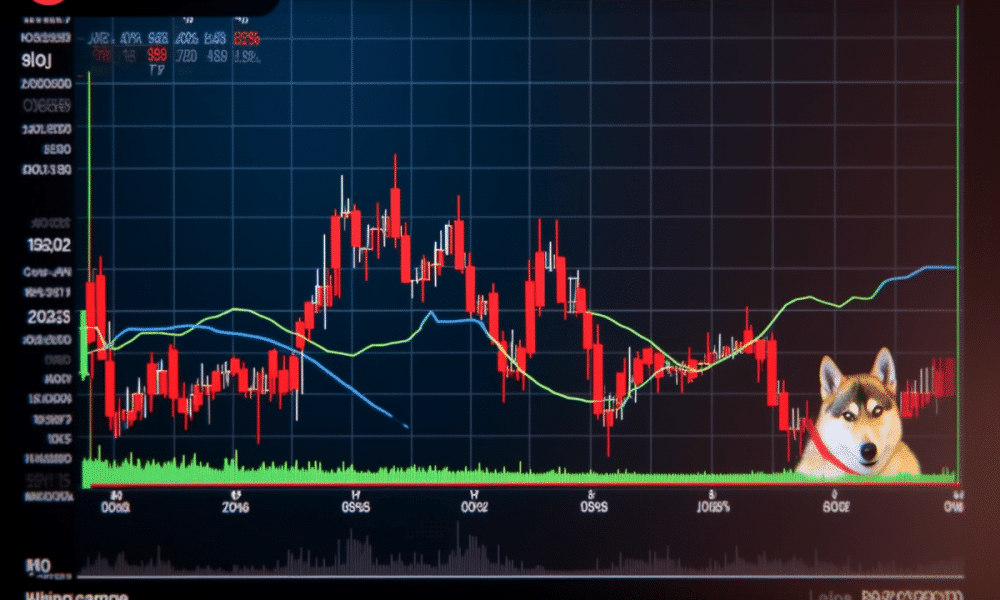Click the red highlighted number in second stats row
1000x600 pixels.
coord(157,56)
